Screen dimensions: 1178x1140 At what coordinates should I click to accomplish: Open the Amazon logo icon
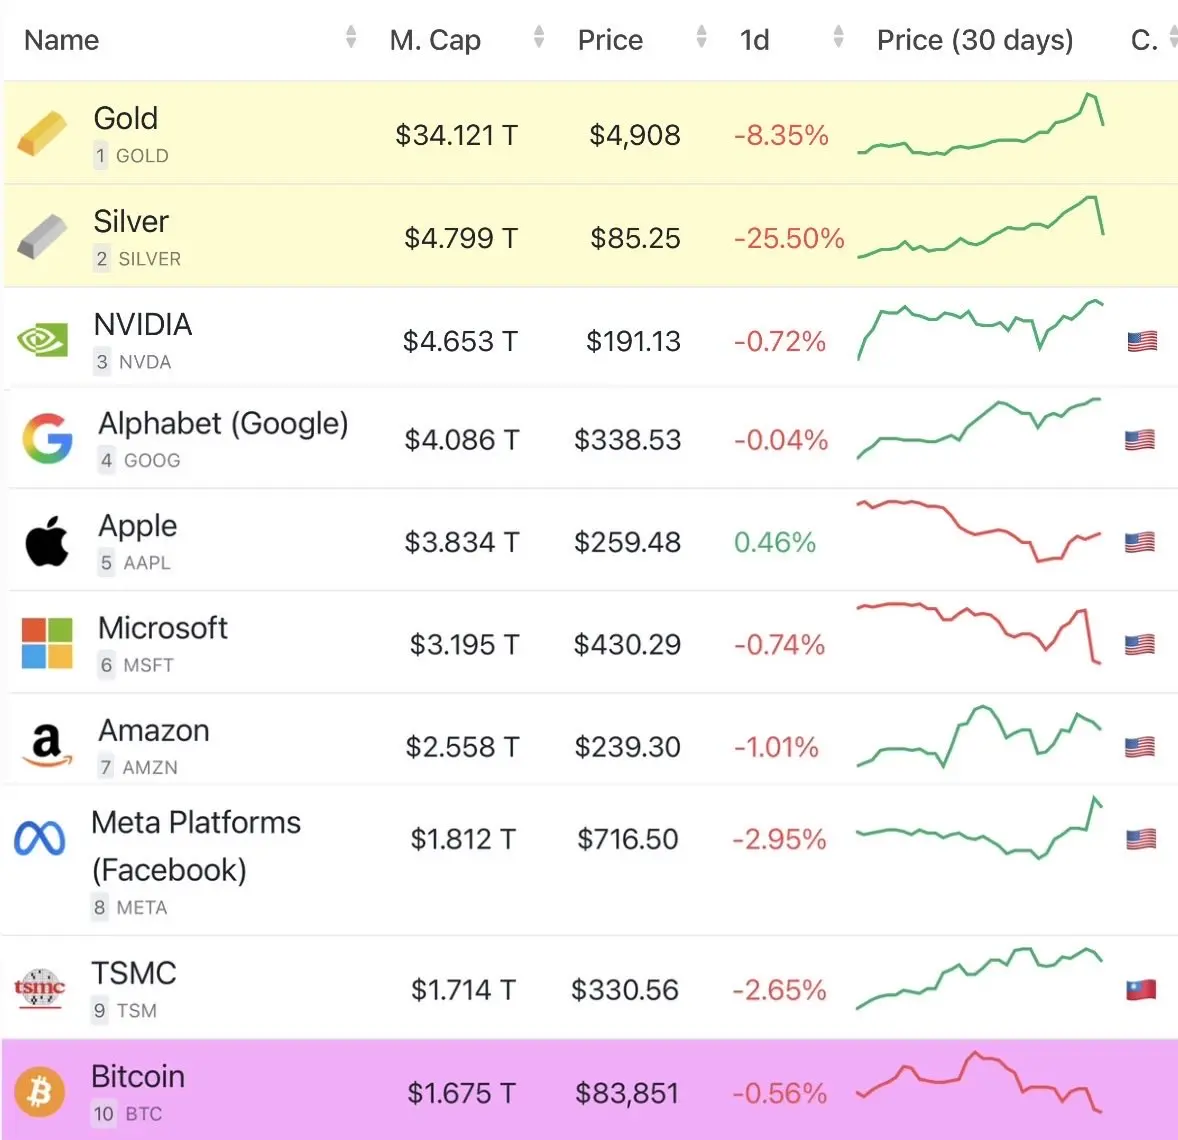46,745
